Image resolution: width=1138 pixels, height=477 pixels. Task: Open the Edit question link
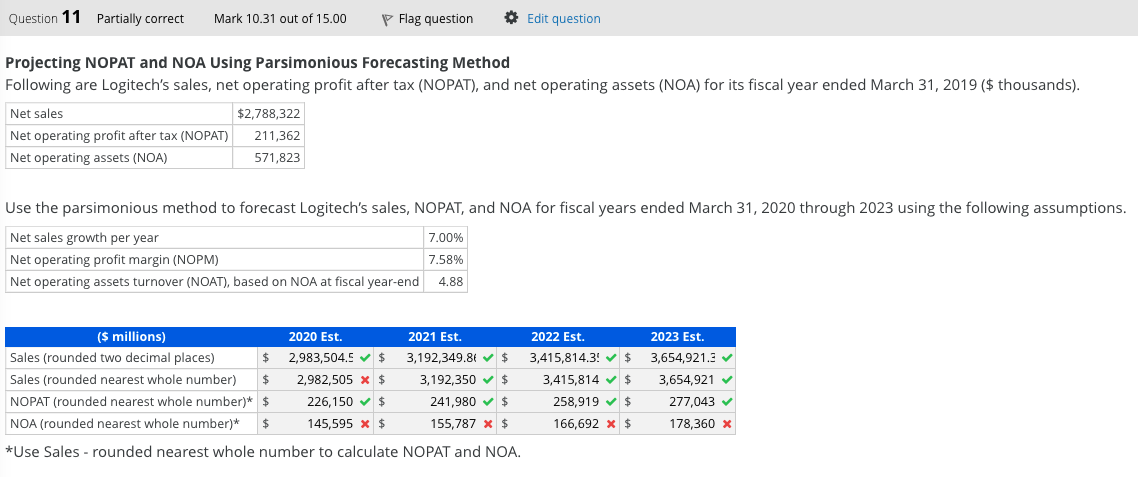pos(563,19)
